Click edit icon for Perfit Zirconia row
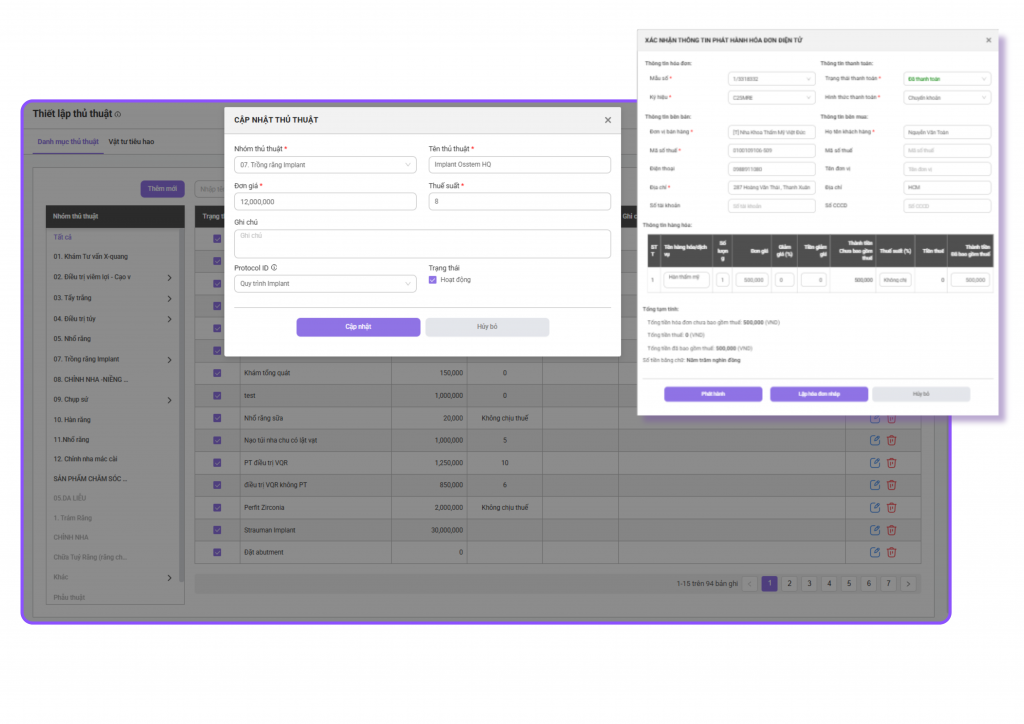The image size is (1024, 724). (x=875, y=507)
